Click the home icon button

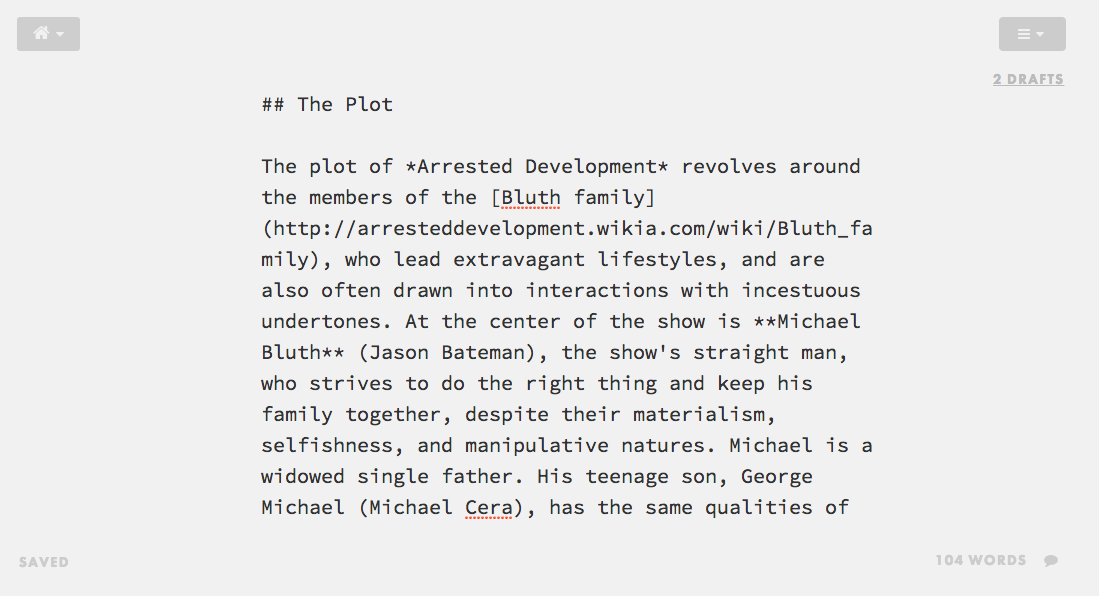(41, 33)
